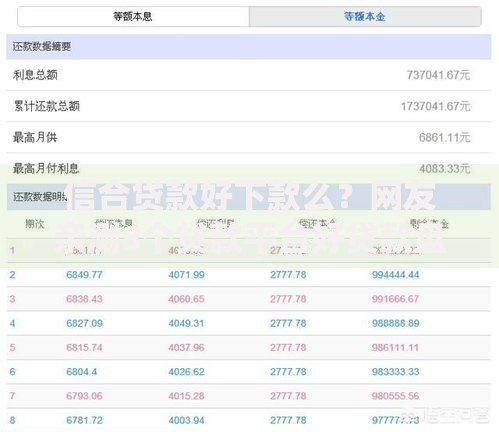Select principal 2777.78 in row 5
The image size is (499, 432).
pos(288,347)
